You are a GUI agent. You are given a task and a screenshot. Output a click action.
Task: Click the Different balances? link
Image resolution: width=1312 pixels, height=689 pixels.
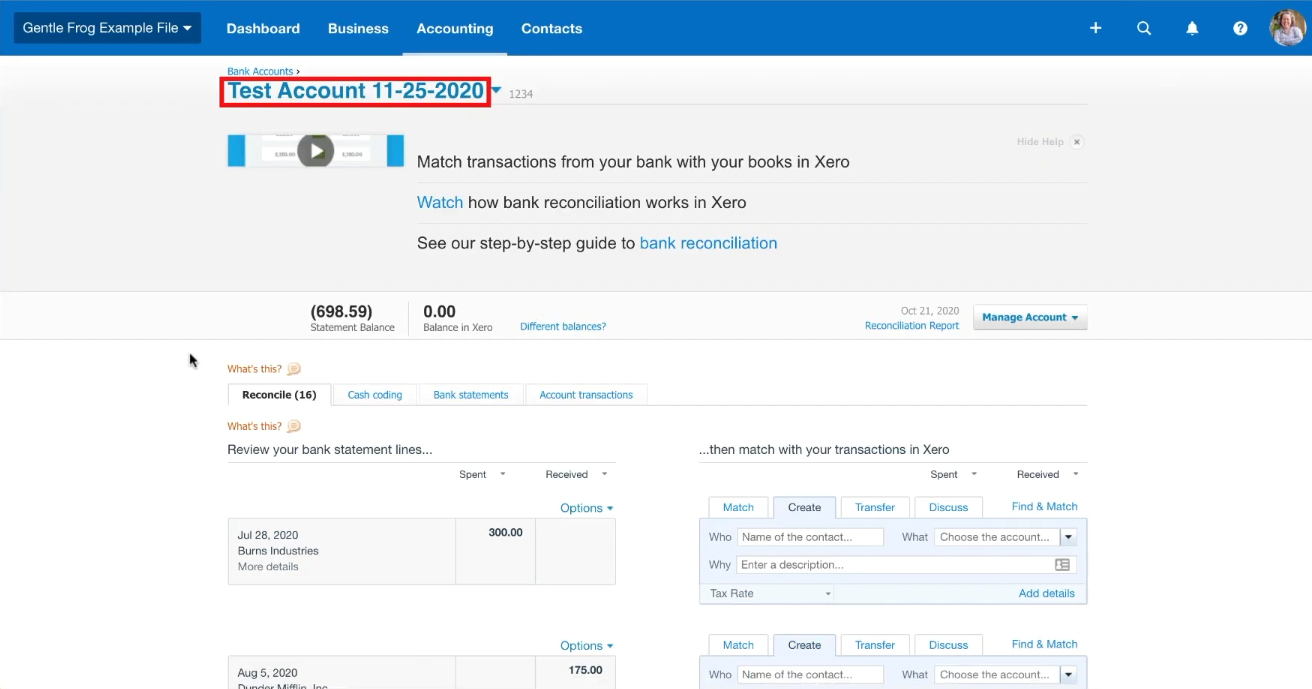(563, 327)
